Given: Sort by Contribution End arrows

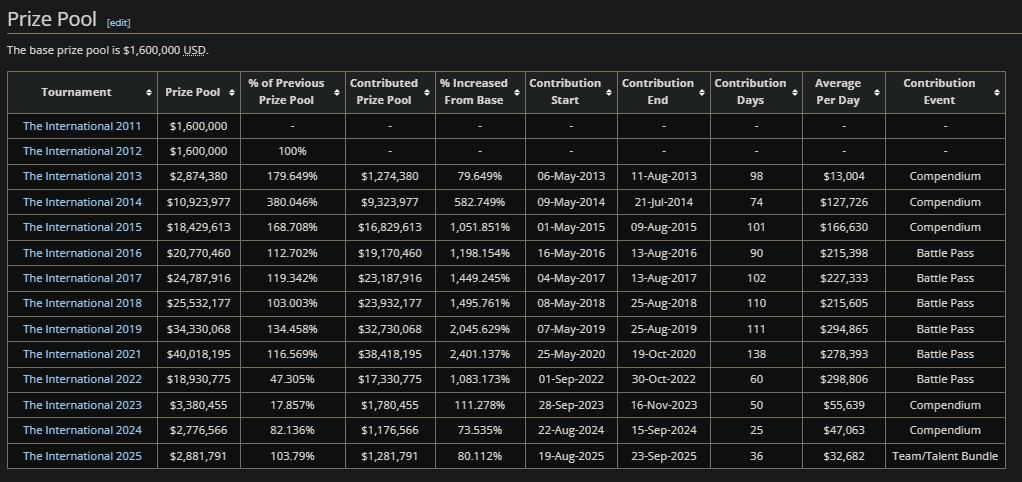Looking at the screenshot, I should pyautogui.click(x=702, y=92).
